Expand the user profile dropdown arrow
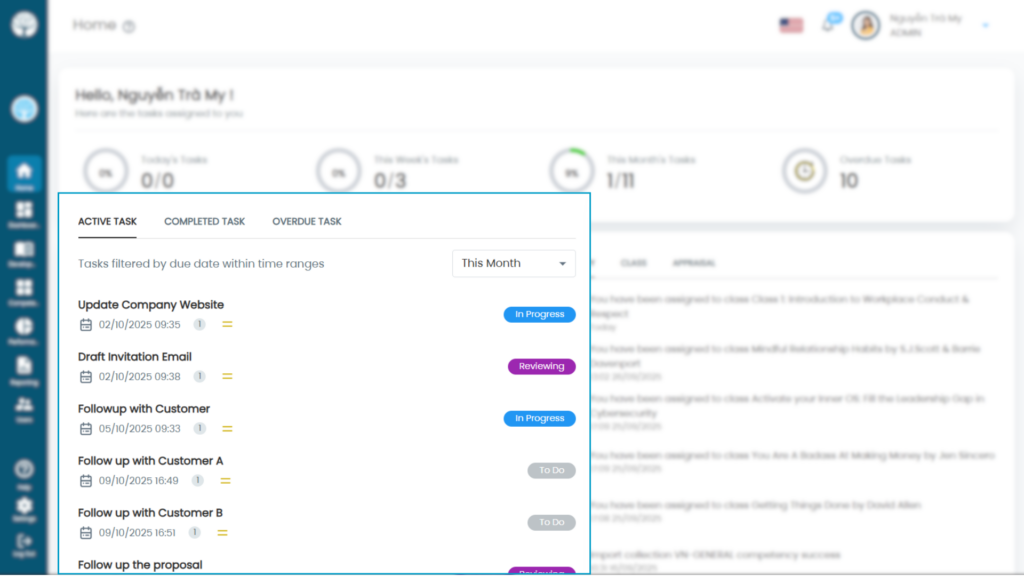This screenshot has height=576, width=1024. click(986, 25)
